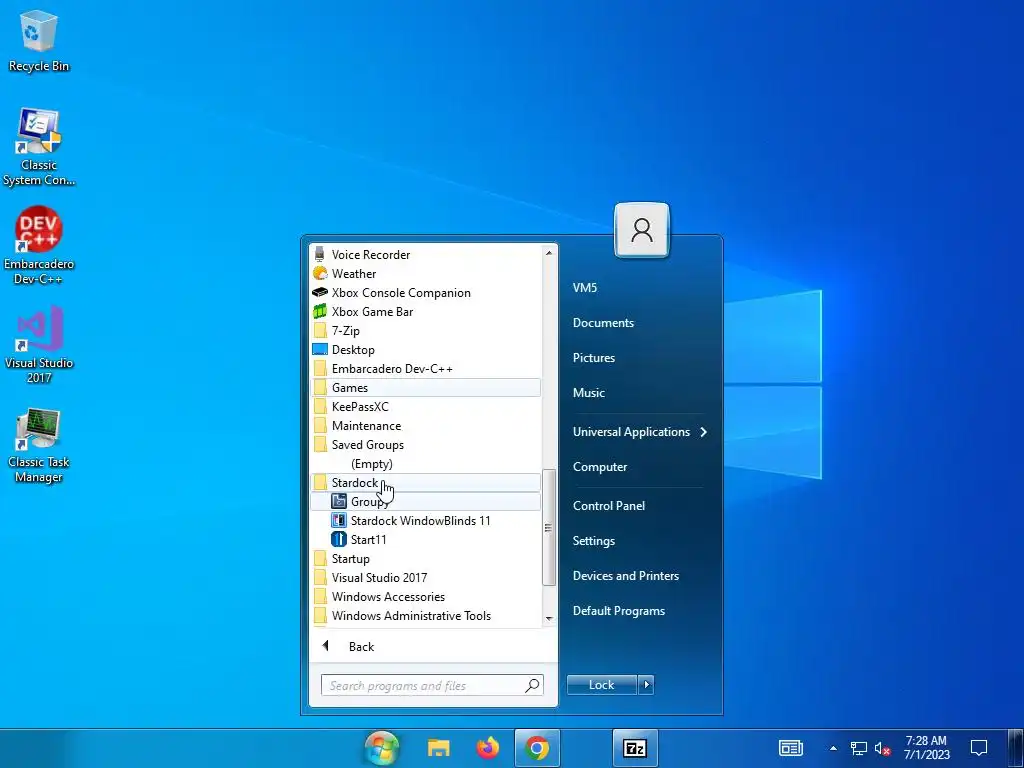
Task: Expand the KeePassXC folder
Action: click(426, 406)
